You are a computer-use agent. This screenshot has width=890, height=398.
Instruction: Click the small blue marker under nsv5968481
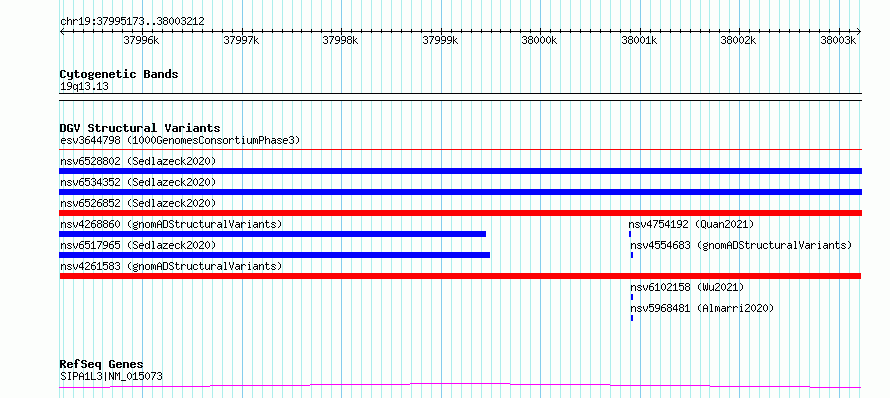(632, 318)
